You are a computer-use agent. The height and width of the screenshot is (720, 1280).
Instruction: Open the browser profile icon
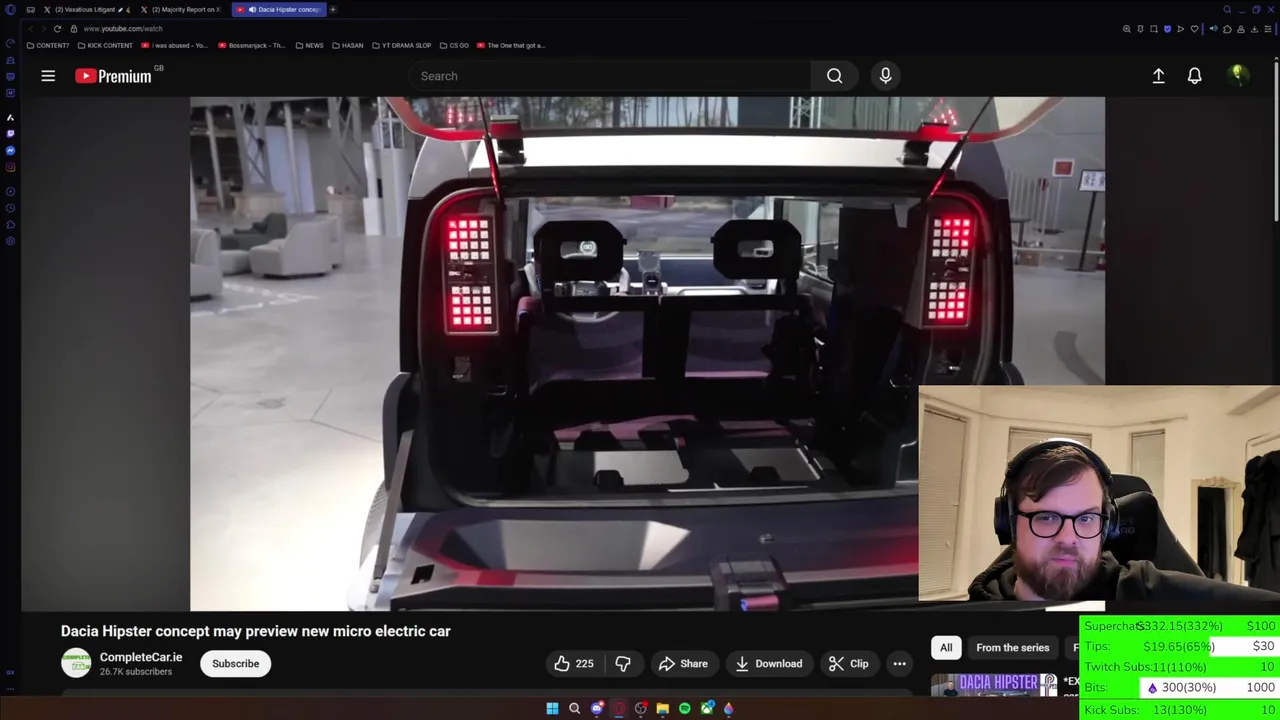(1241, 29)
